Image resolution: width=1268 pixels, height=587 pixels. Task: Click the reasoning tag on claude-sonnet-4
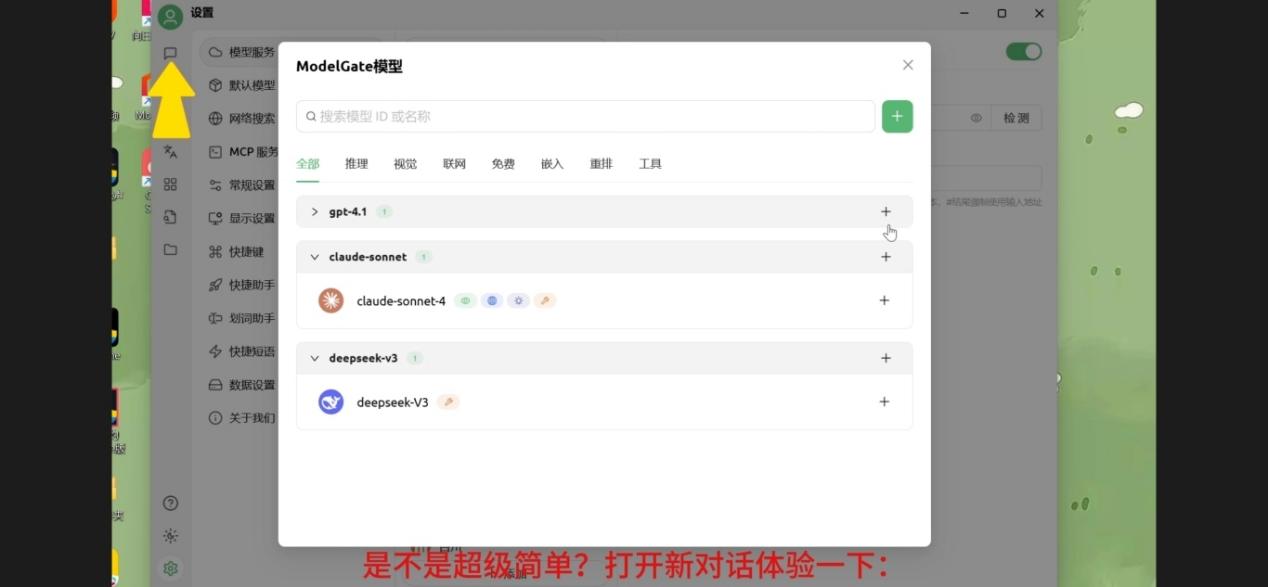click(518, 300)
